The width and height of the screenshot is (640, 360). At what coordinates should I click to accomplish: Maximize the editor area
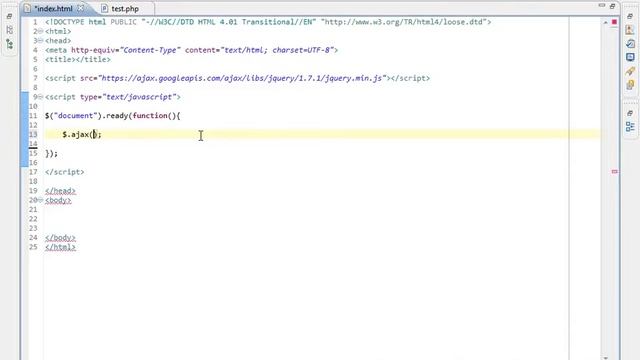pos(612,6)
